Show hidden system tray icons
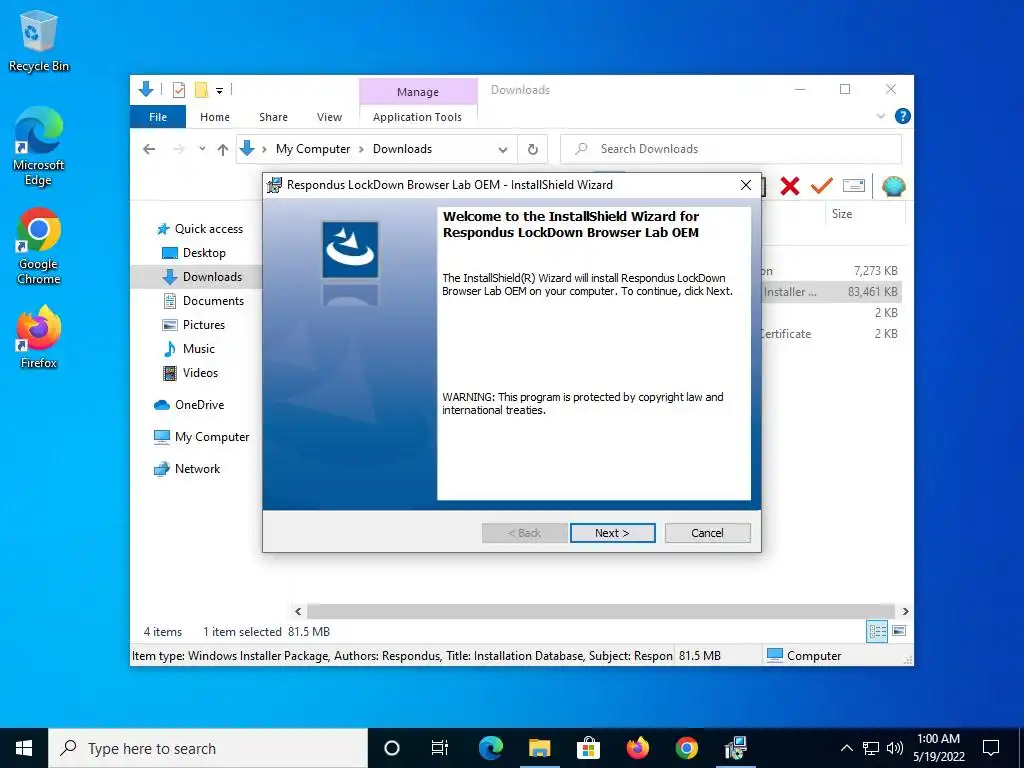The image size is (1024, 768). click(x=846, y=748)
